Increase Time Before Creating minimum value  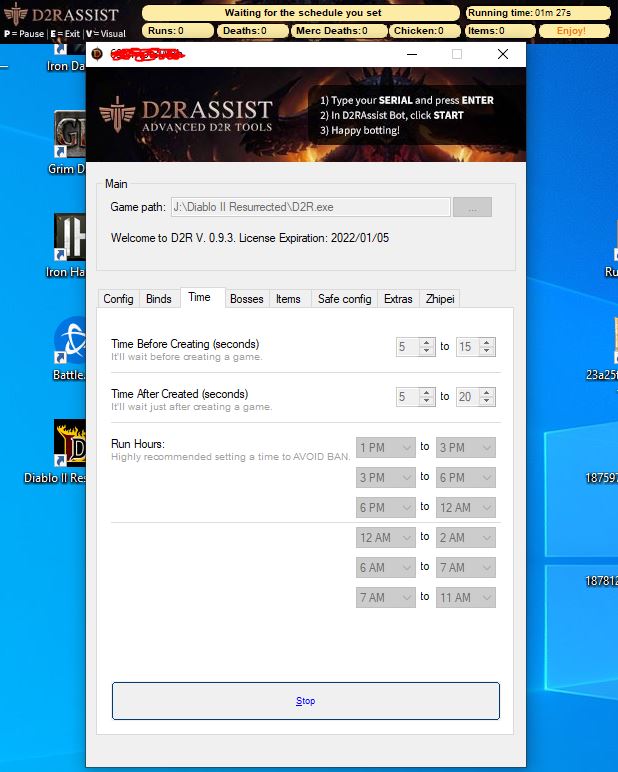(427, 343)
